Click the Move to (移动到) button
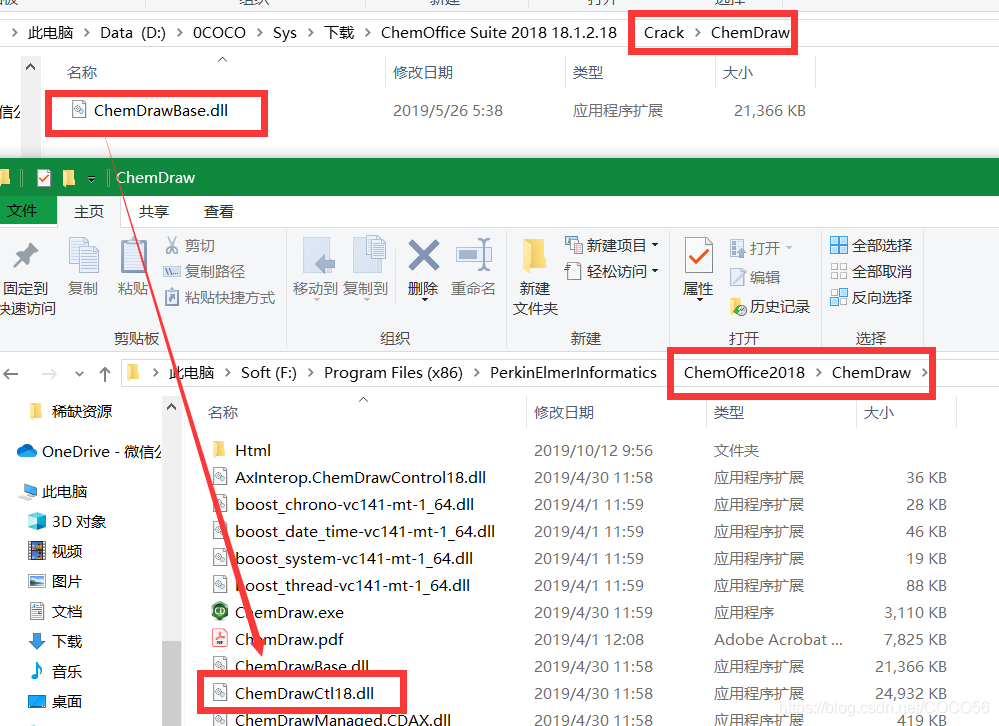Image resolution: width=999 pixels, height=726 pixels. pos(315,267)
